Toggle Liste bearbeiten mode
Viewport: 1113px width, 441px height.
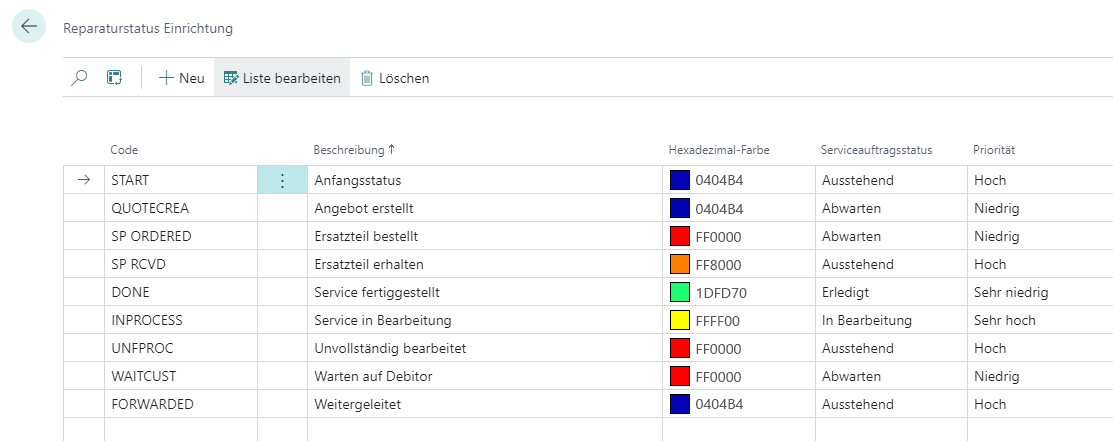(x=282, y=78)
